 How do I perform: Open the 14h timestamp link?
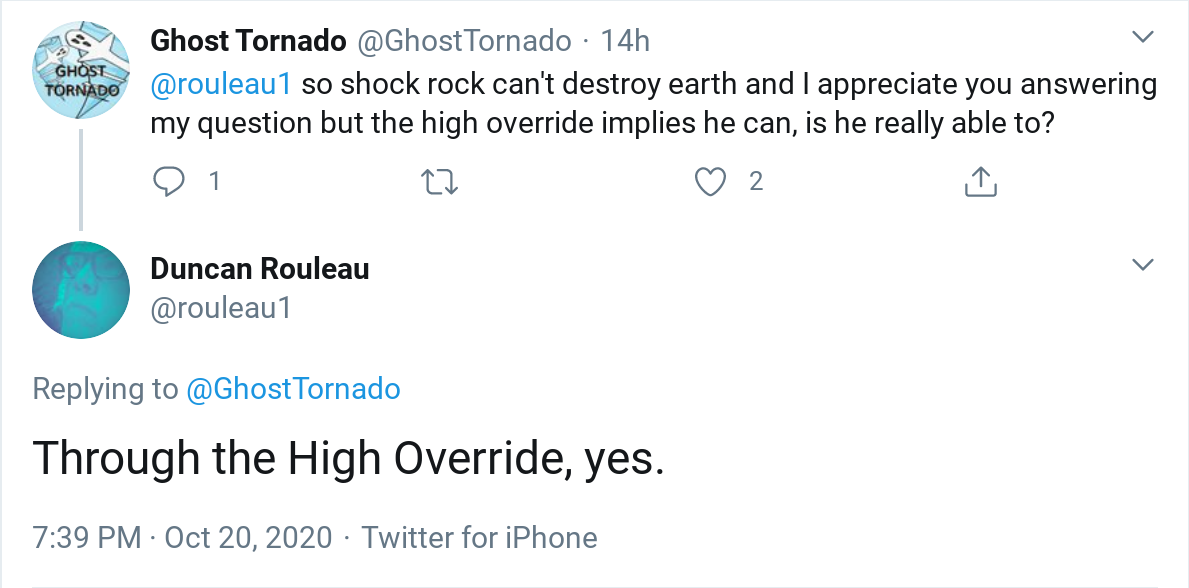tap(625, 41)
